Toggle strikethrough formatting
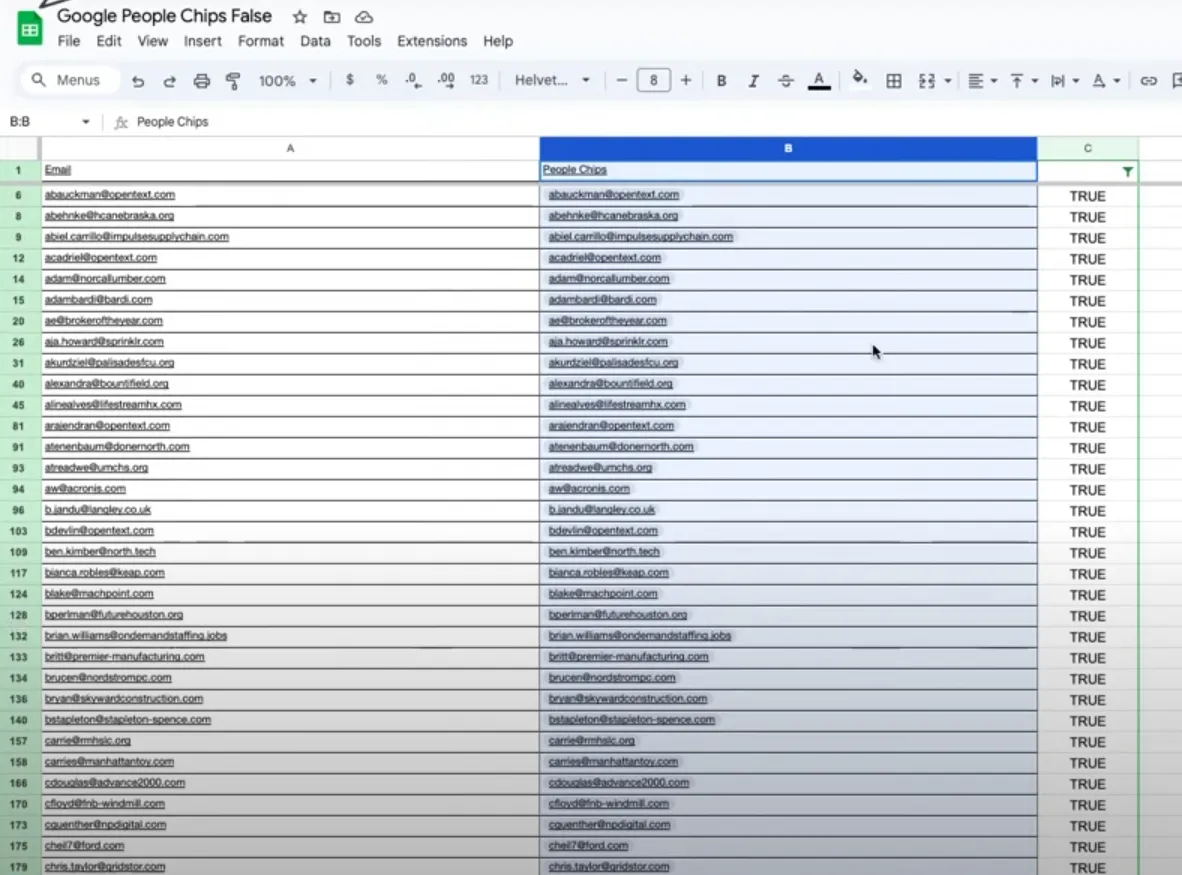The height and width of the screenshot is (875, 1182). pos(785,81)
